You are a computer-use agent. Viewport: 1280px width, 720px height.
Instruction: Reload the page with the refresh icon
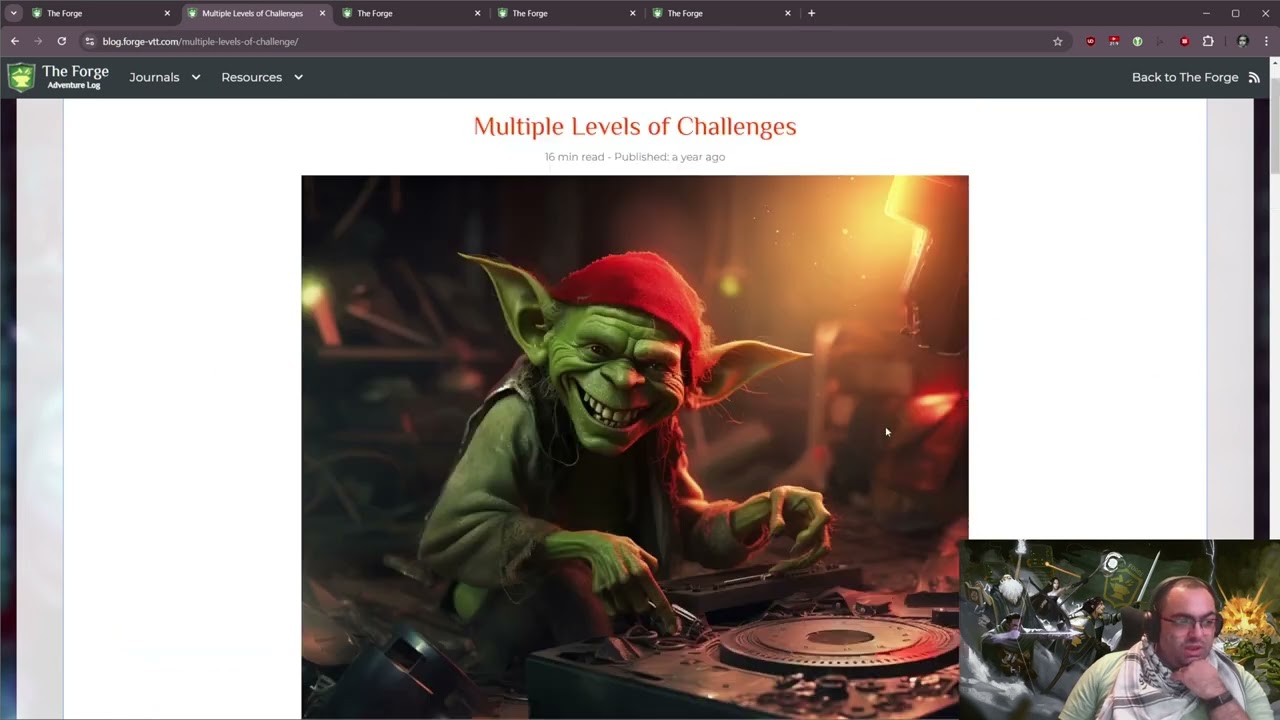[x=62, y=41]
